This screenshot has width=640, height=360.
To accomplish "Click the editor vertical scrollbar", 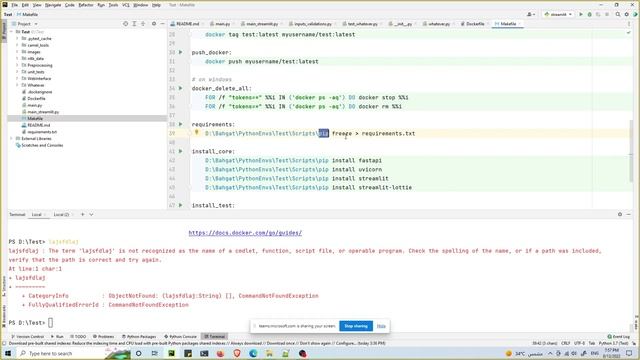I will tap(631, 151).
